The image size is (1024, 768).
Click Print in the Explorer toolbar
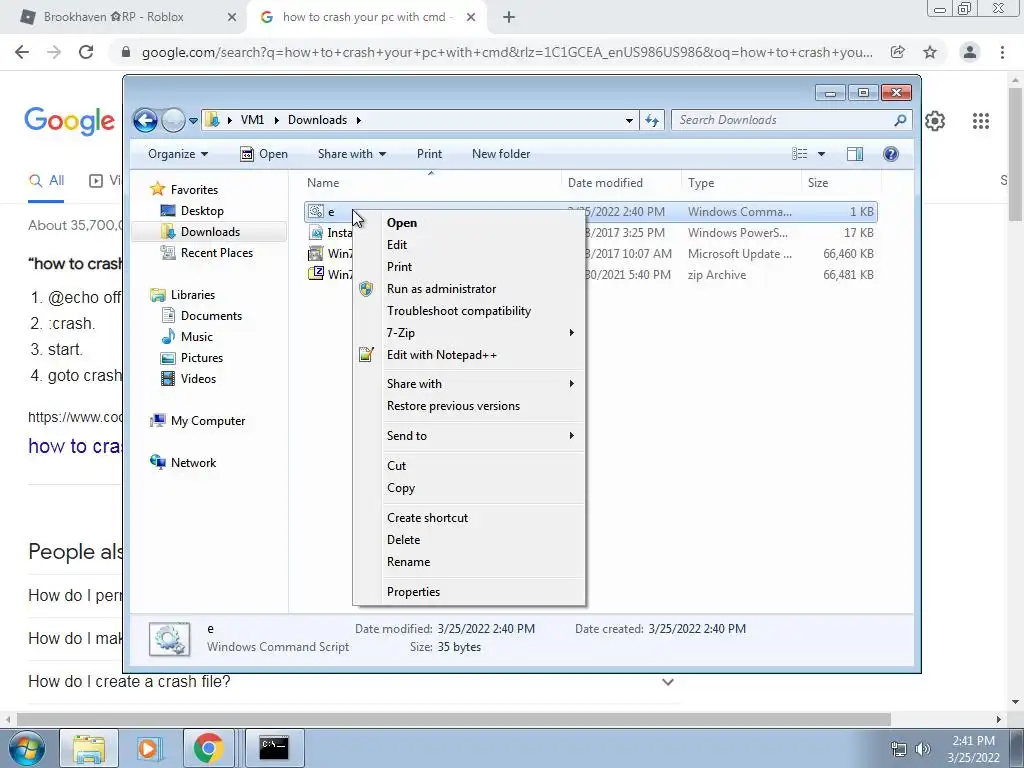pyautogui.click(x=429, y=154)
